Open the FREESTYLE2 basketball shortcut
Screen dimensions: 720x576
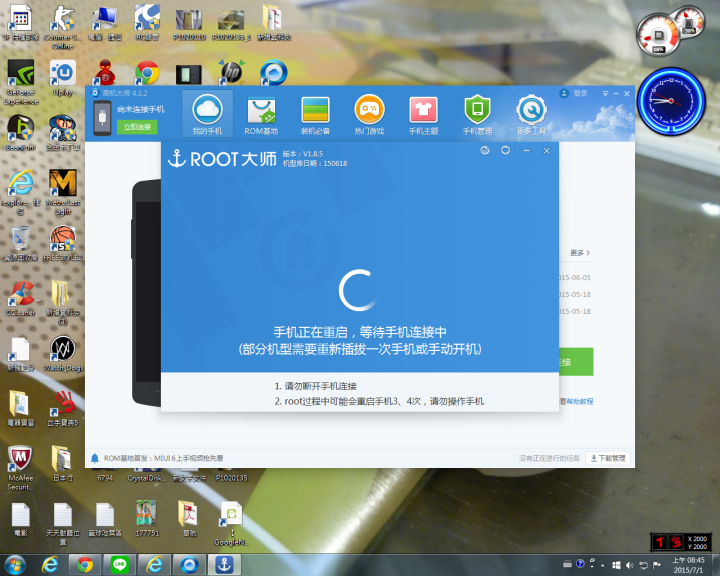(x=63, y=243)
